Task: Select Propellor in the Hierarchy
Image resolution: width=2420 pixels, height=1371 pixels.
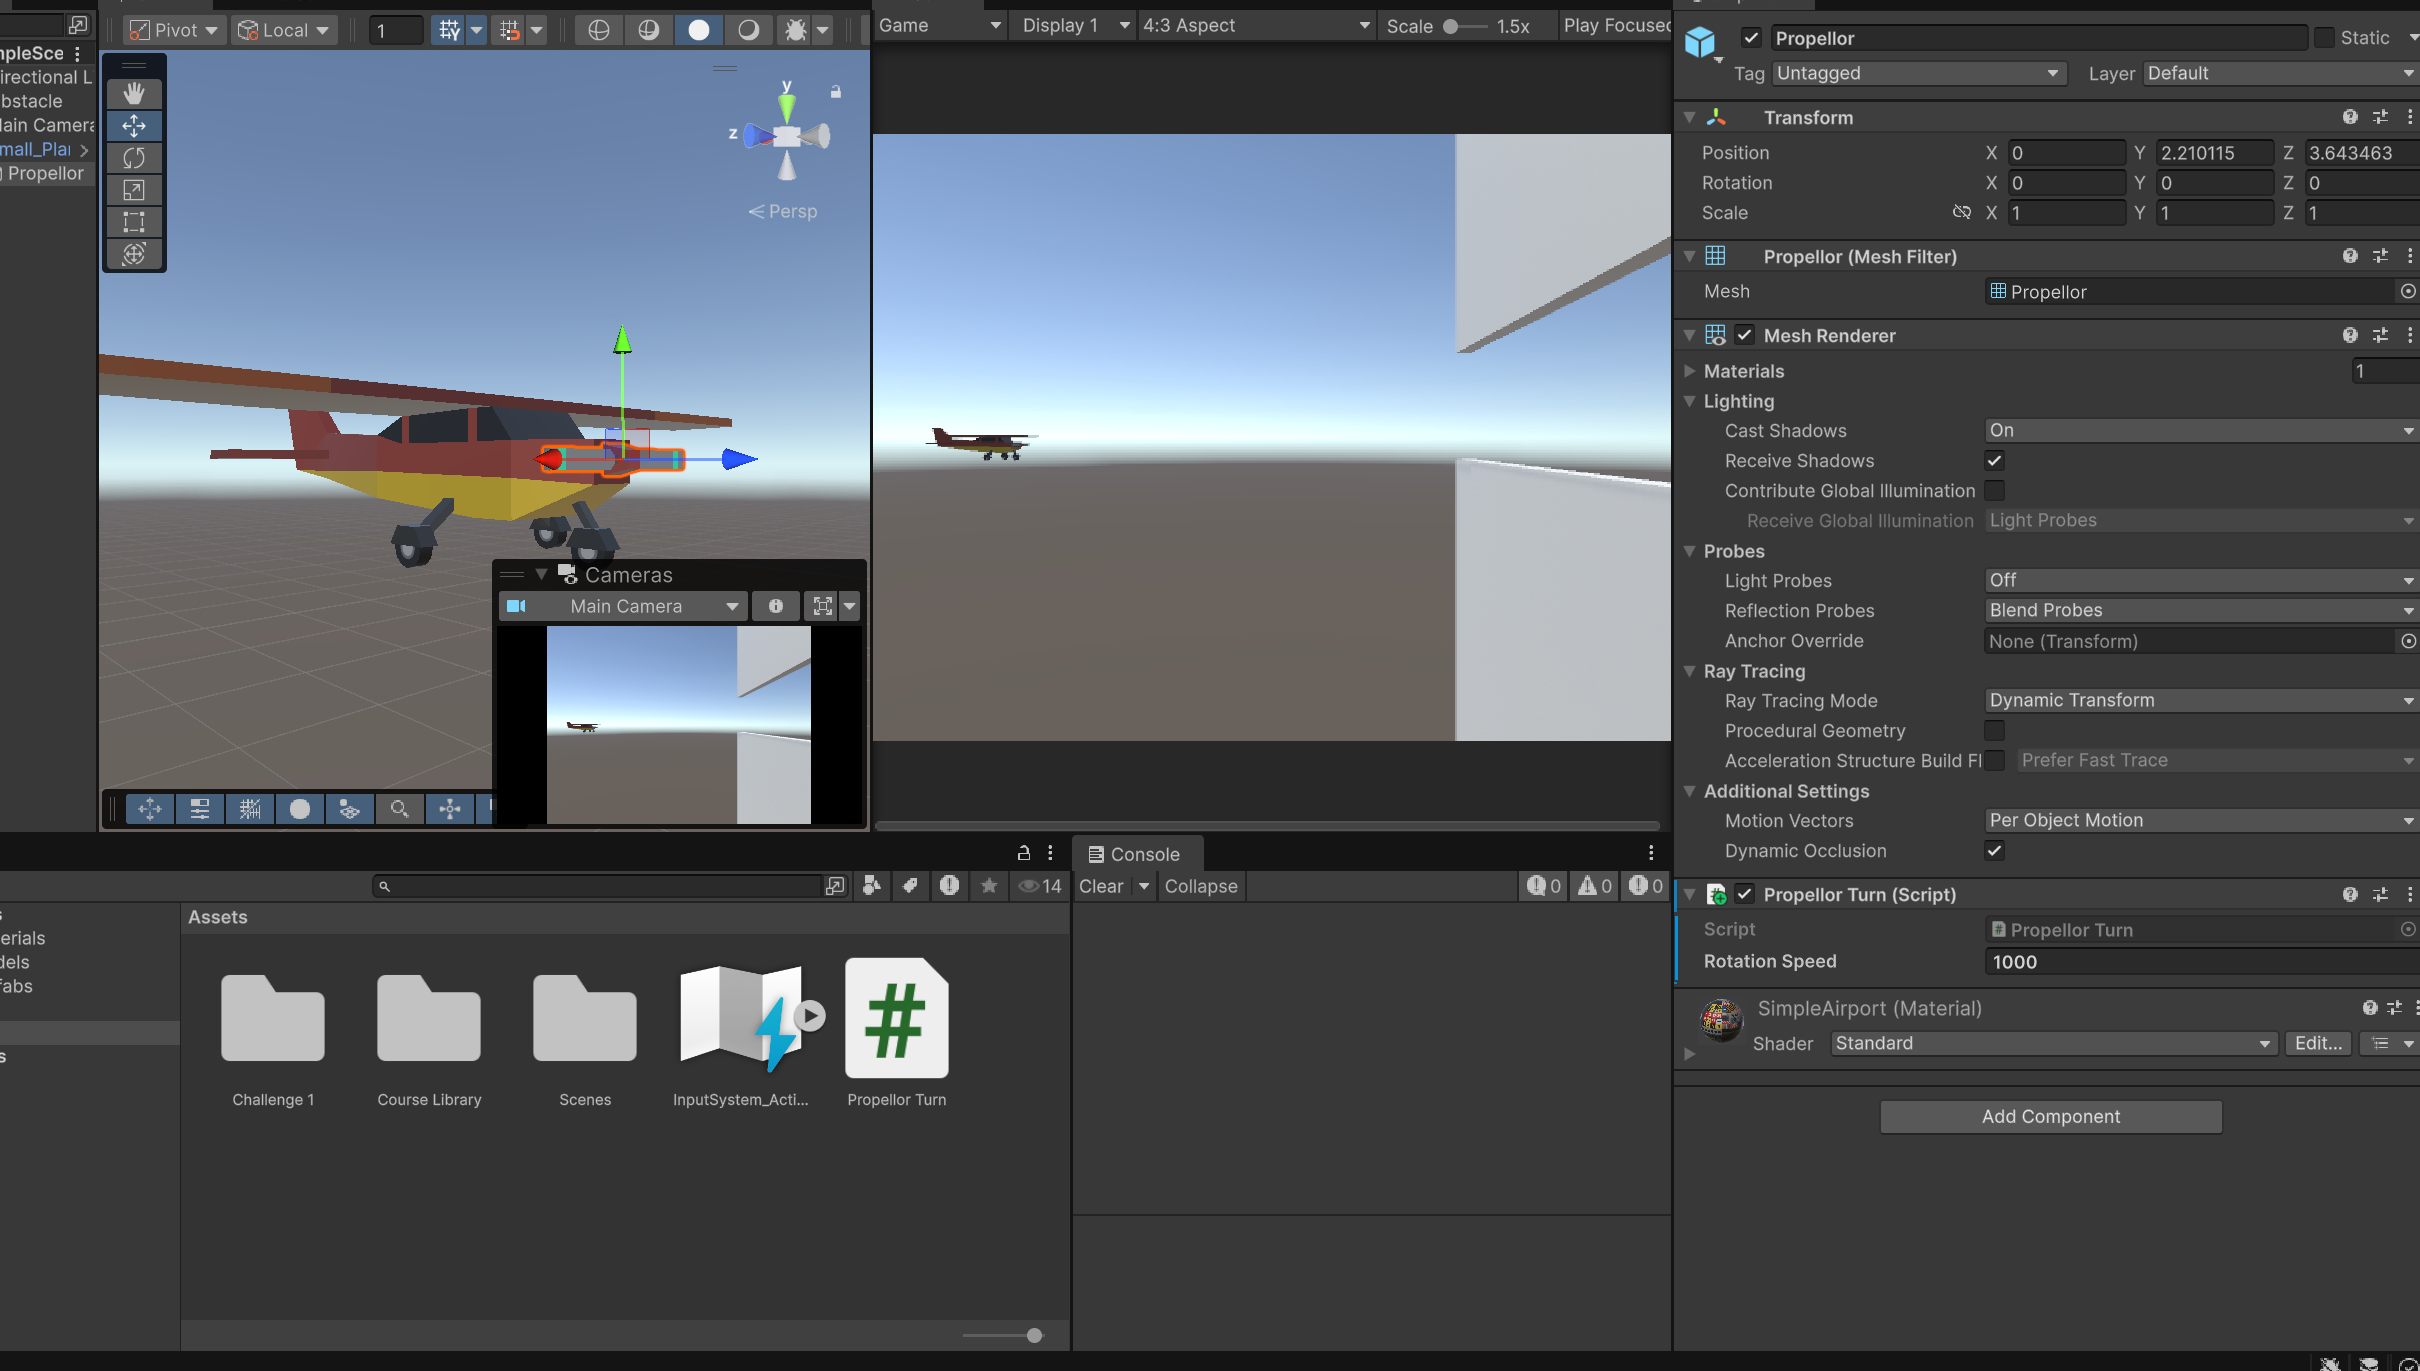Action: coord(45,174)
